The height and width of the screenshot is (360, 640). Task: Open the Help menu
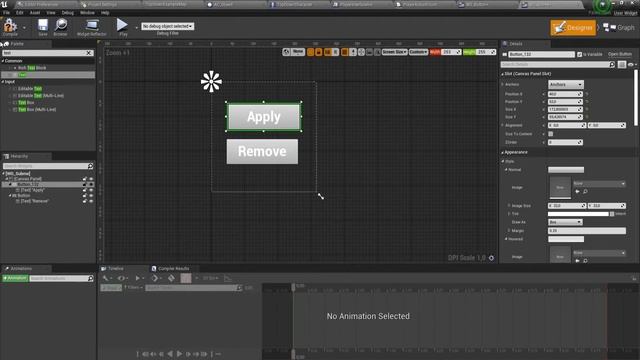pyautogui.click(x=105, y=13)
